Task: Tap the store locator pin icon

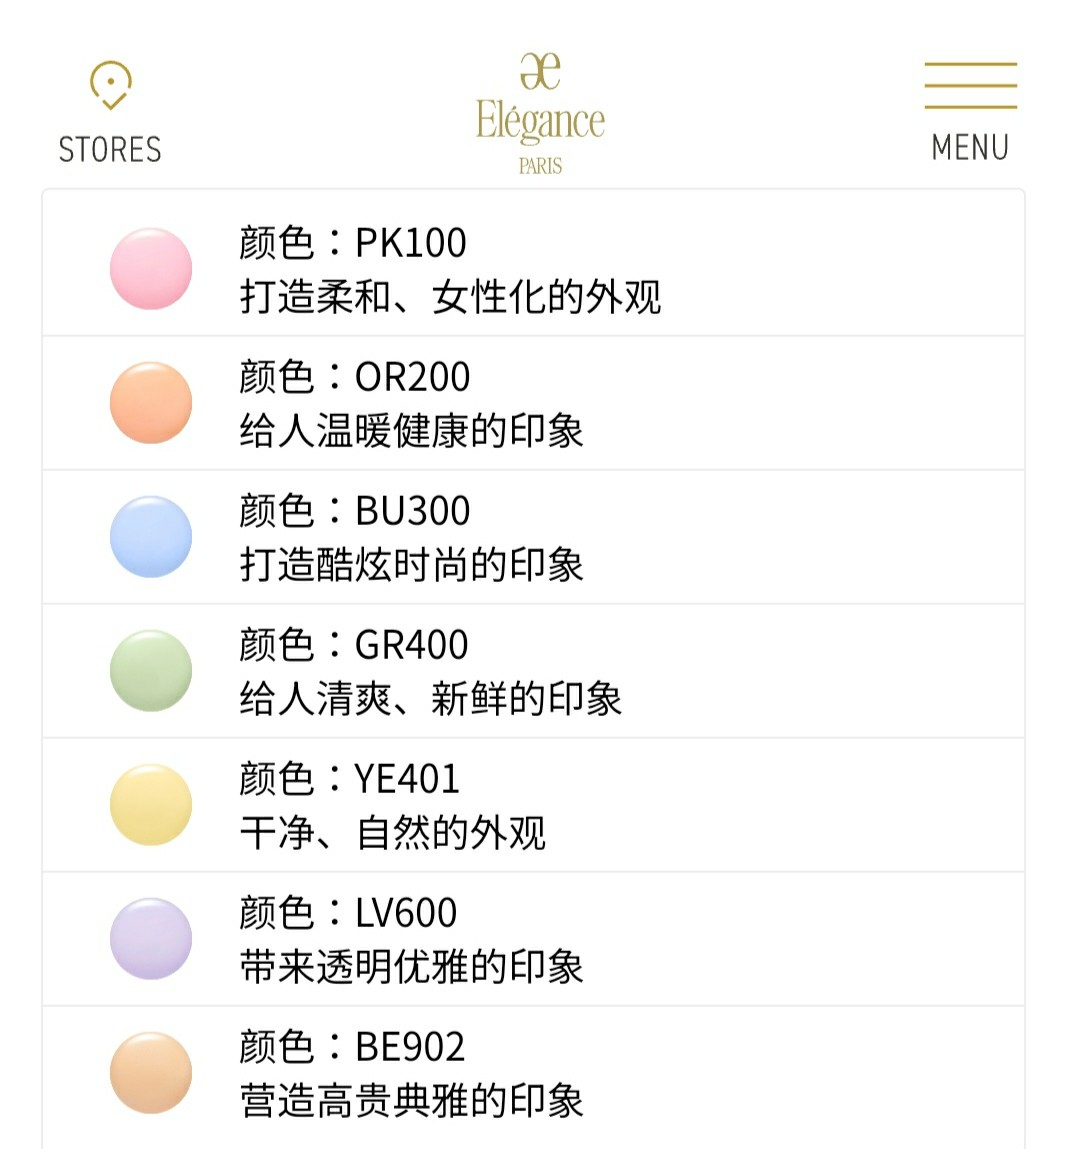Action: pos(110,85)
